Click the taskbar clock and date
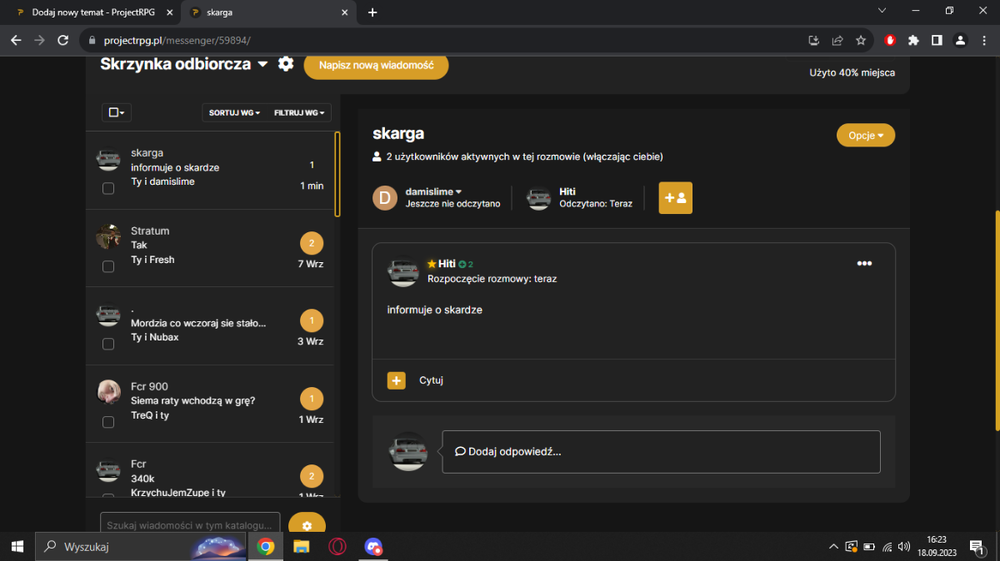1000x561 pixels. (937, 546)
